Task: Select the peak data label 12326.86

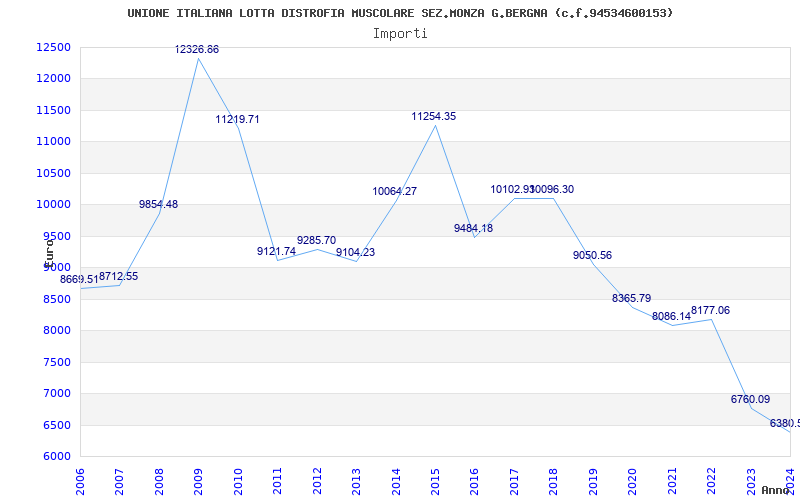Action: [x=197, y=49]
